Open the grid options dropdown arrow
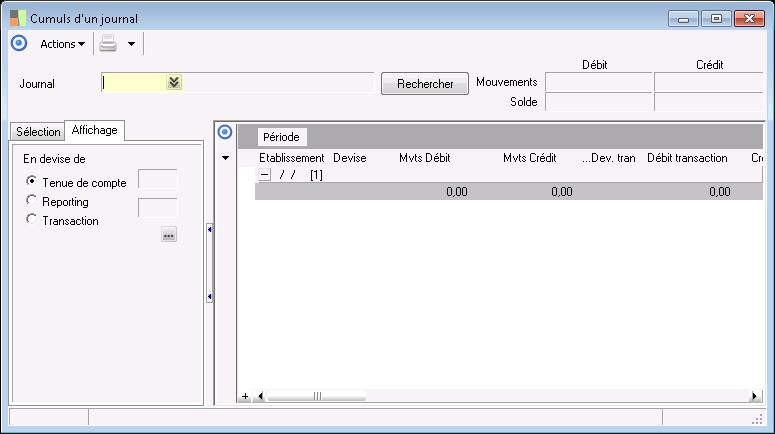 [x=225, y=158]
